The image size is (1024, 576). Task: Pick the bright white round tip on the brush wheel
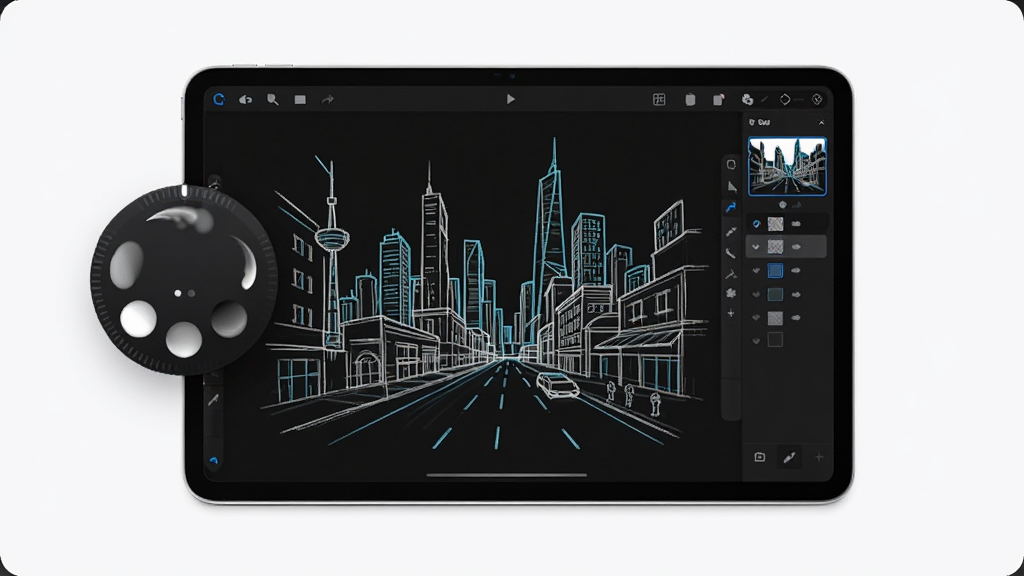click(138, 319)
